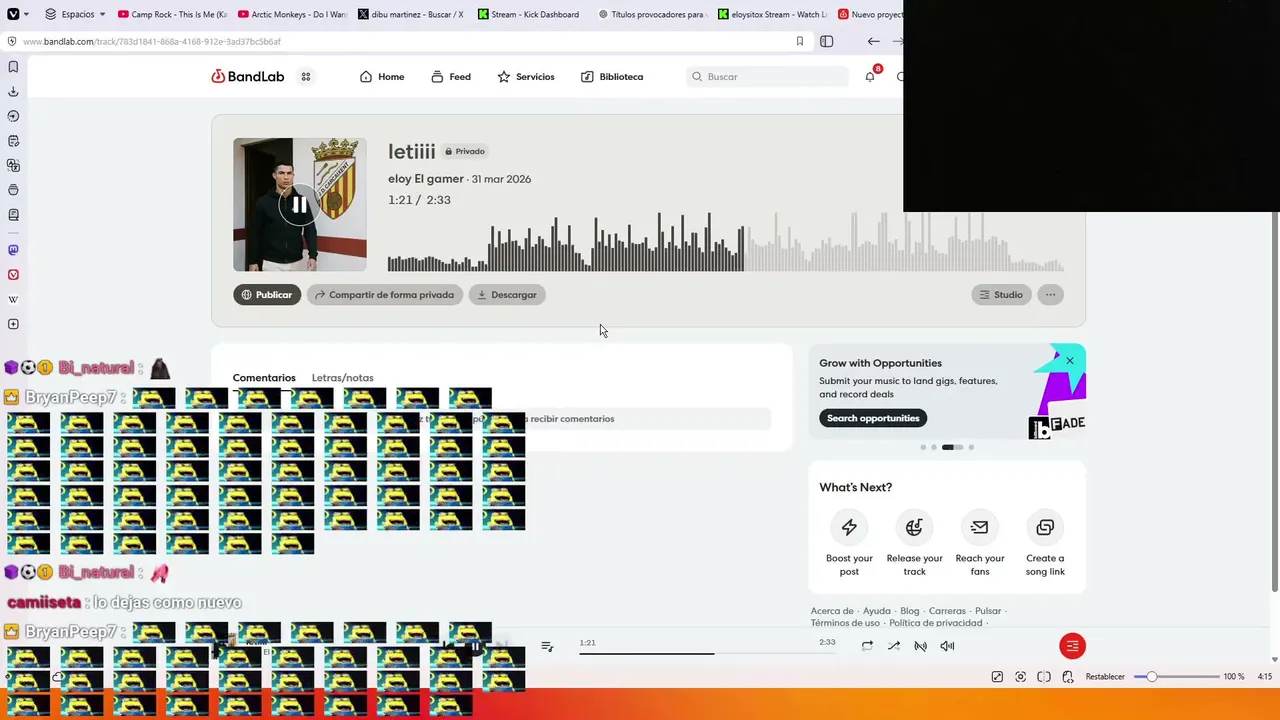Viewport: 1280px width, 720px height.
Task: Click the Search opportunities button
Action: [873, 418]
